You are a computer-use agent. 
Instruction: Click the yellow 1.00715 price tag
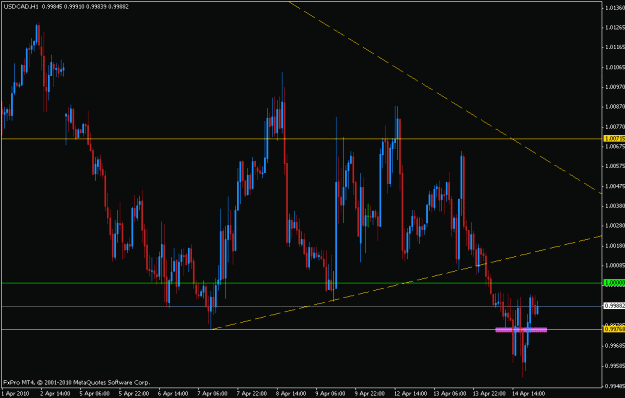point(615,139)
